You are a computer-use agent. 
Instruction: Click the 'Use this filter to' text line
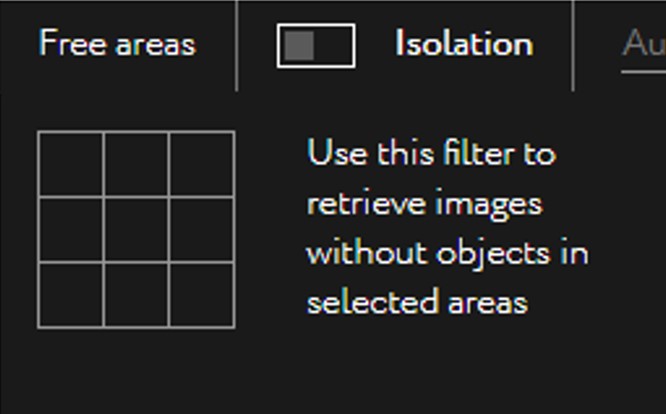click(x=431, y=153)
